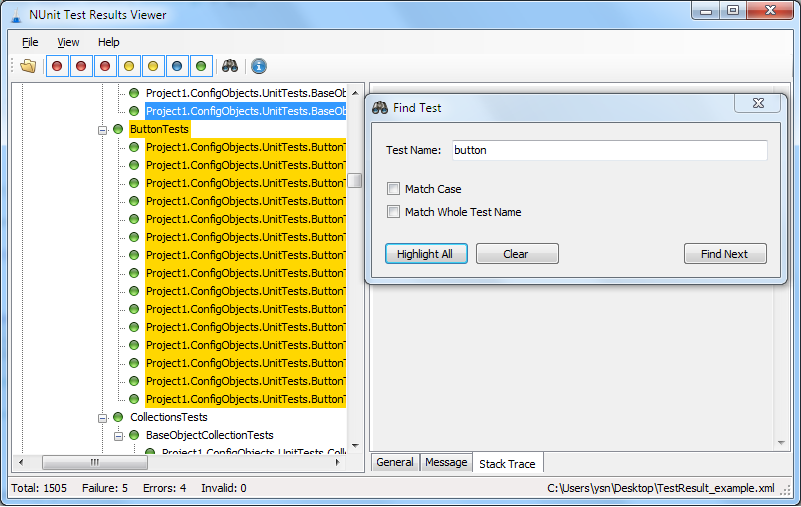801x507 pixels.
Task: Click the tree's vertical scrollbar thumb
Action: pyautogui.click(x=355, y=180)
